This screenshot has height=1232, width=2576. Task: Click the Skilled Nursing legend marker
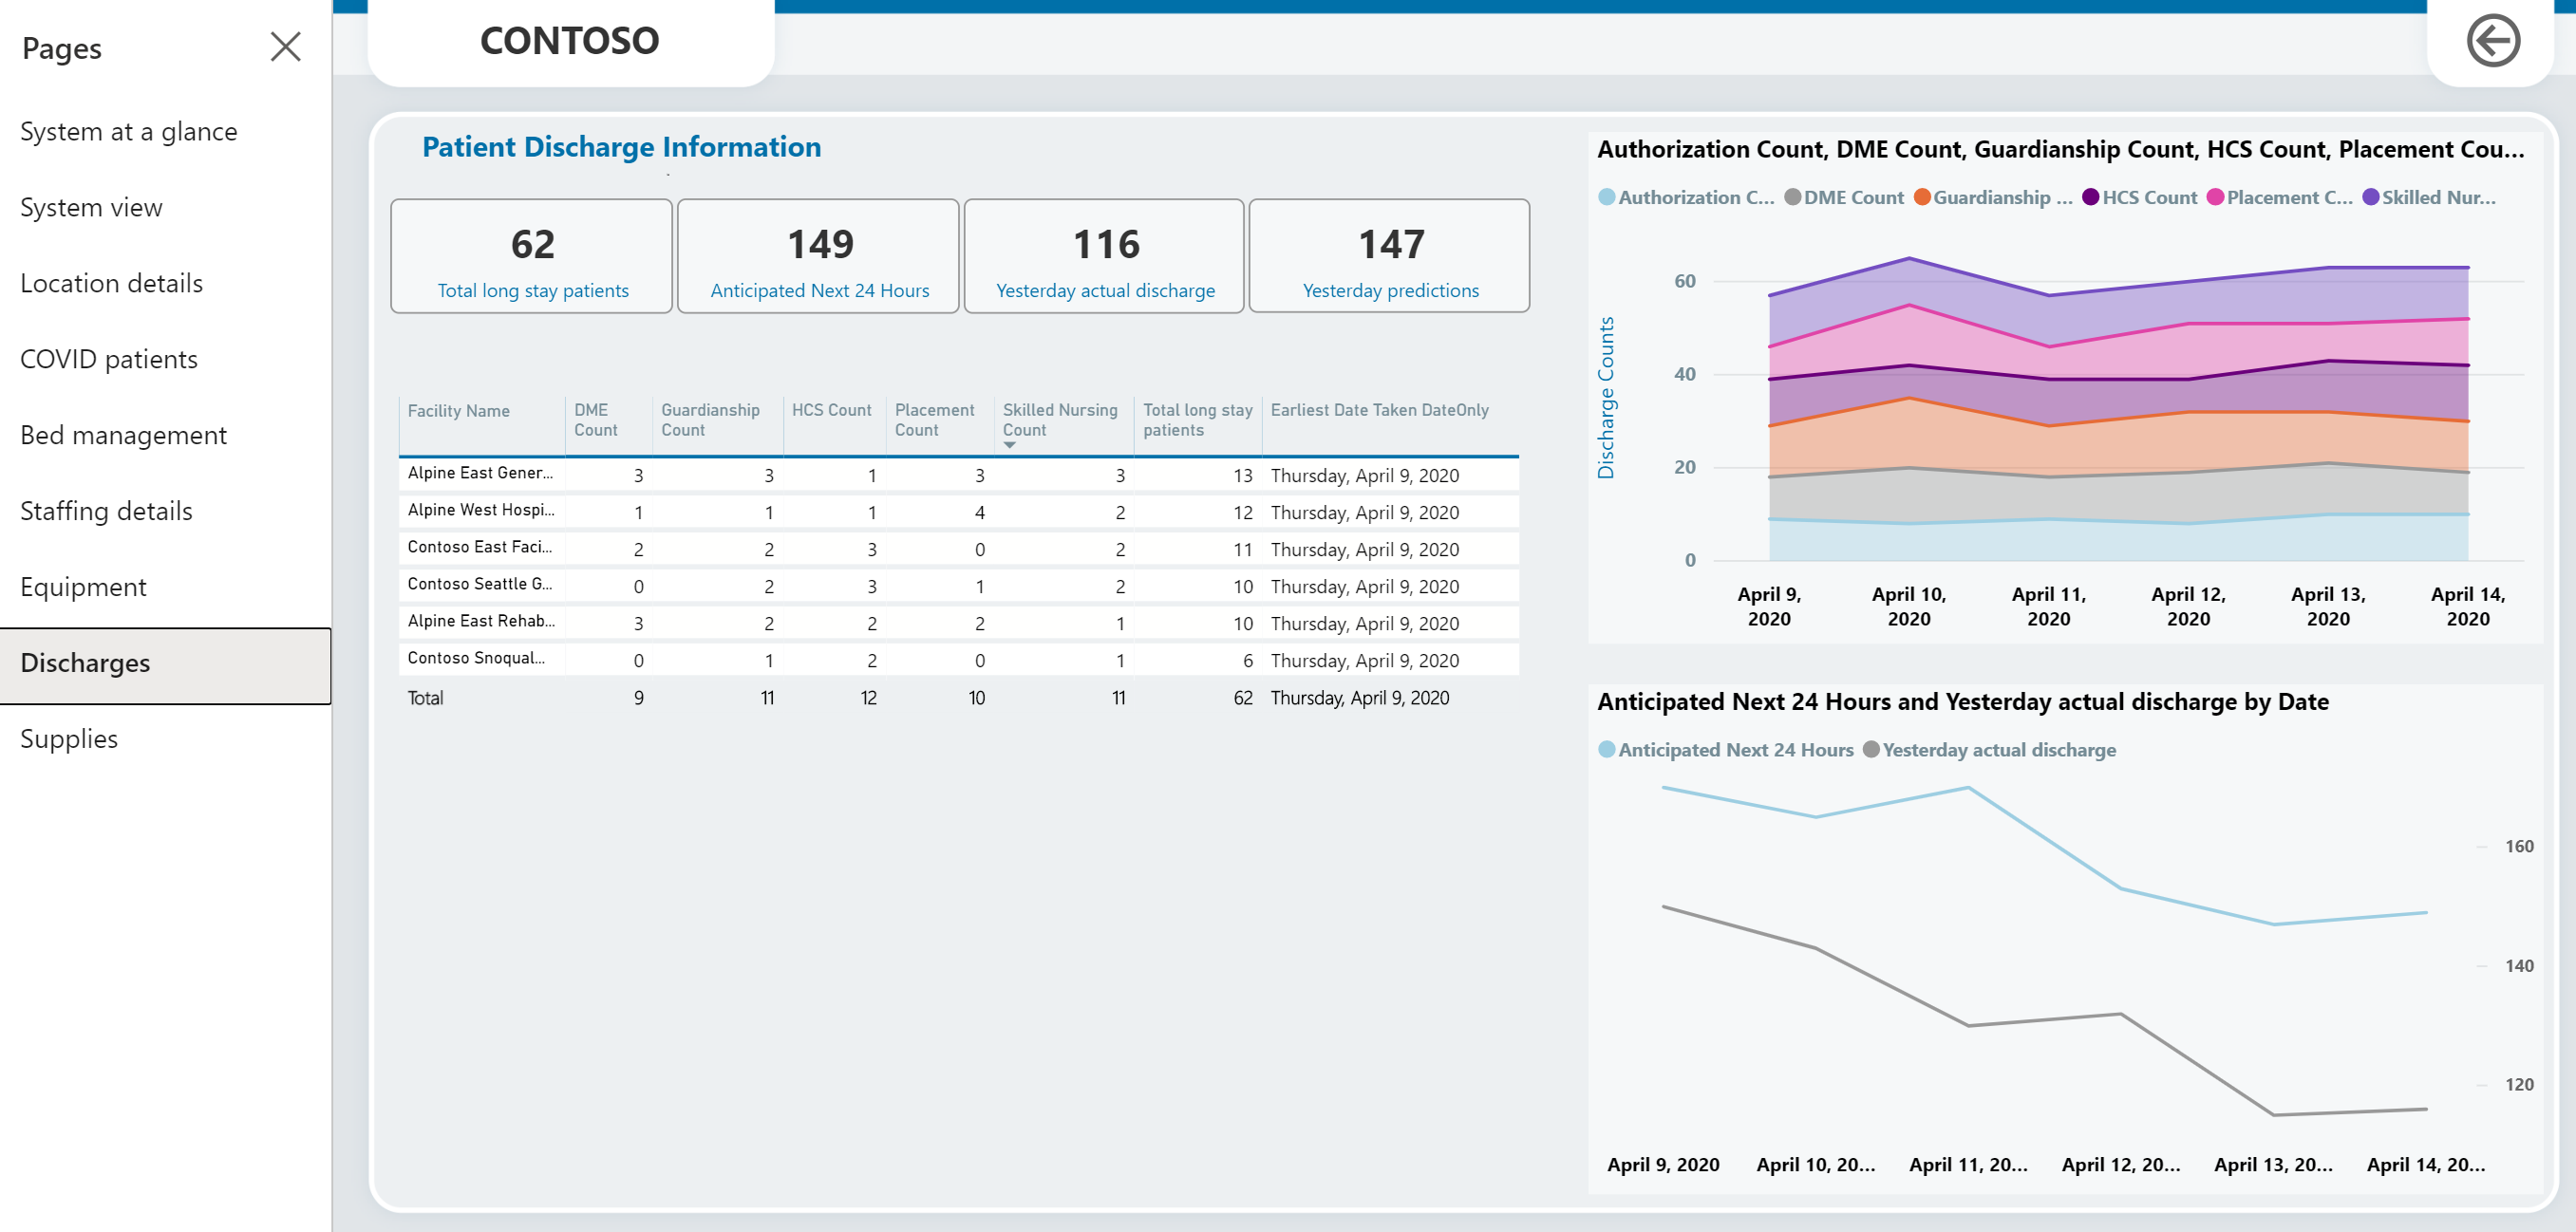pos(2370,197)
